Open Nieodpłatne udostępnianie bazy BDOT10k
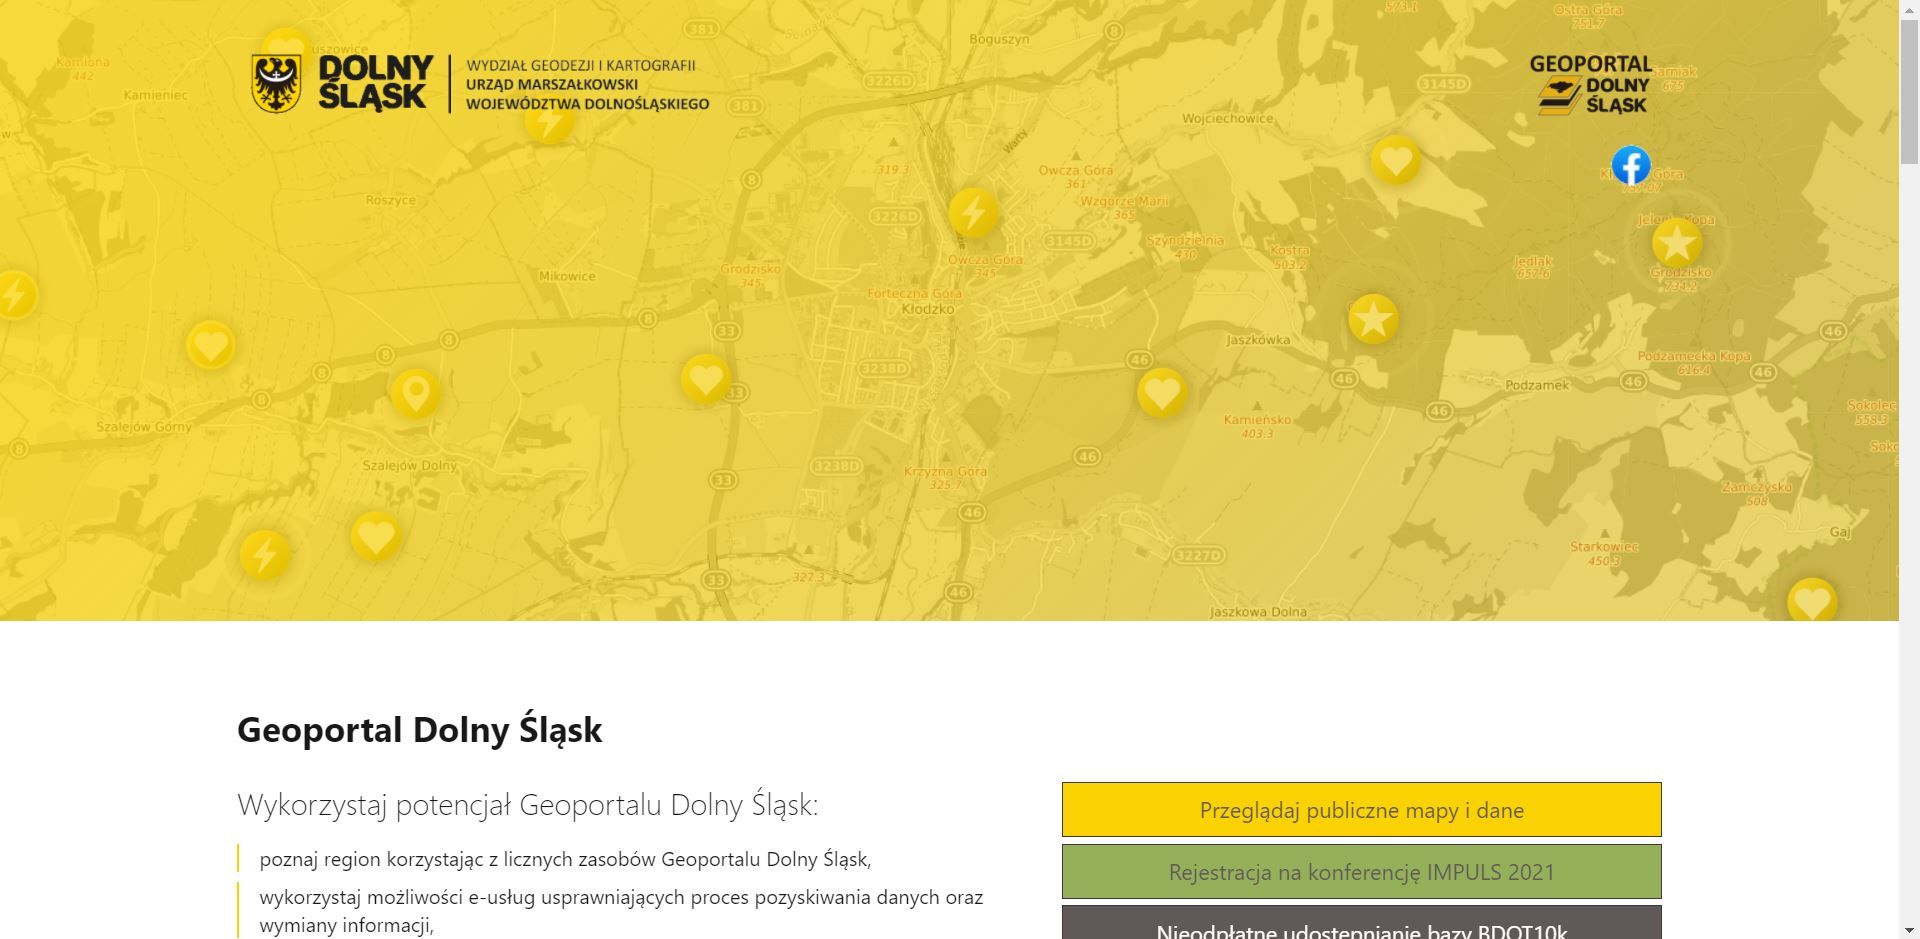 [x=1361, y=926]
